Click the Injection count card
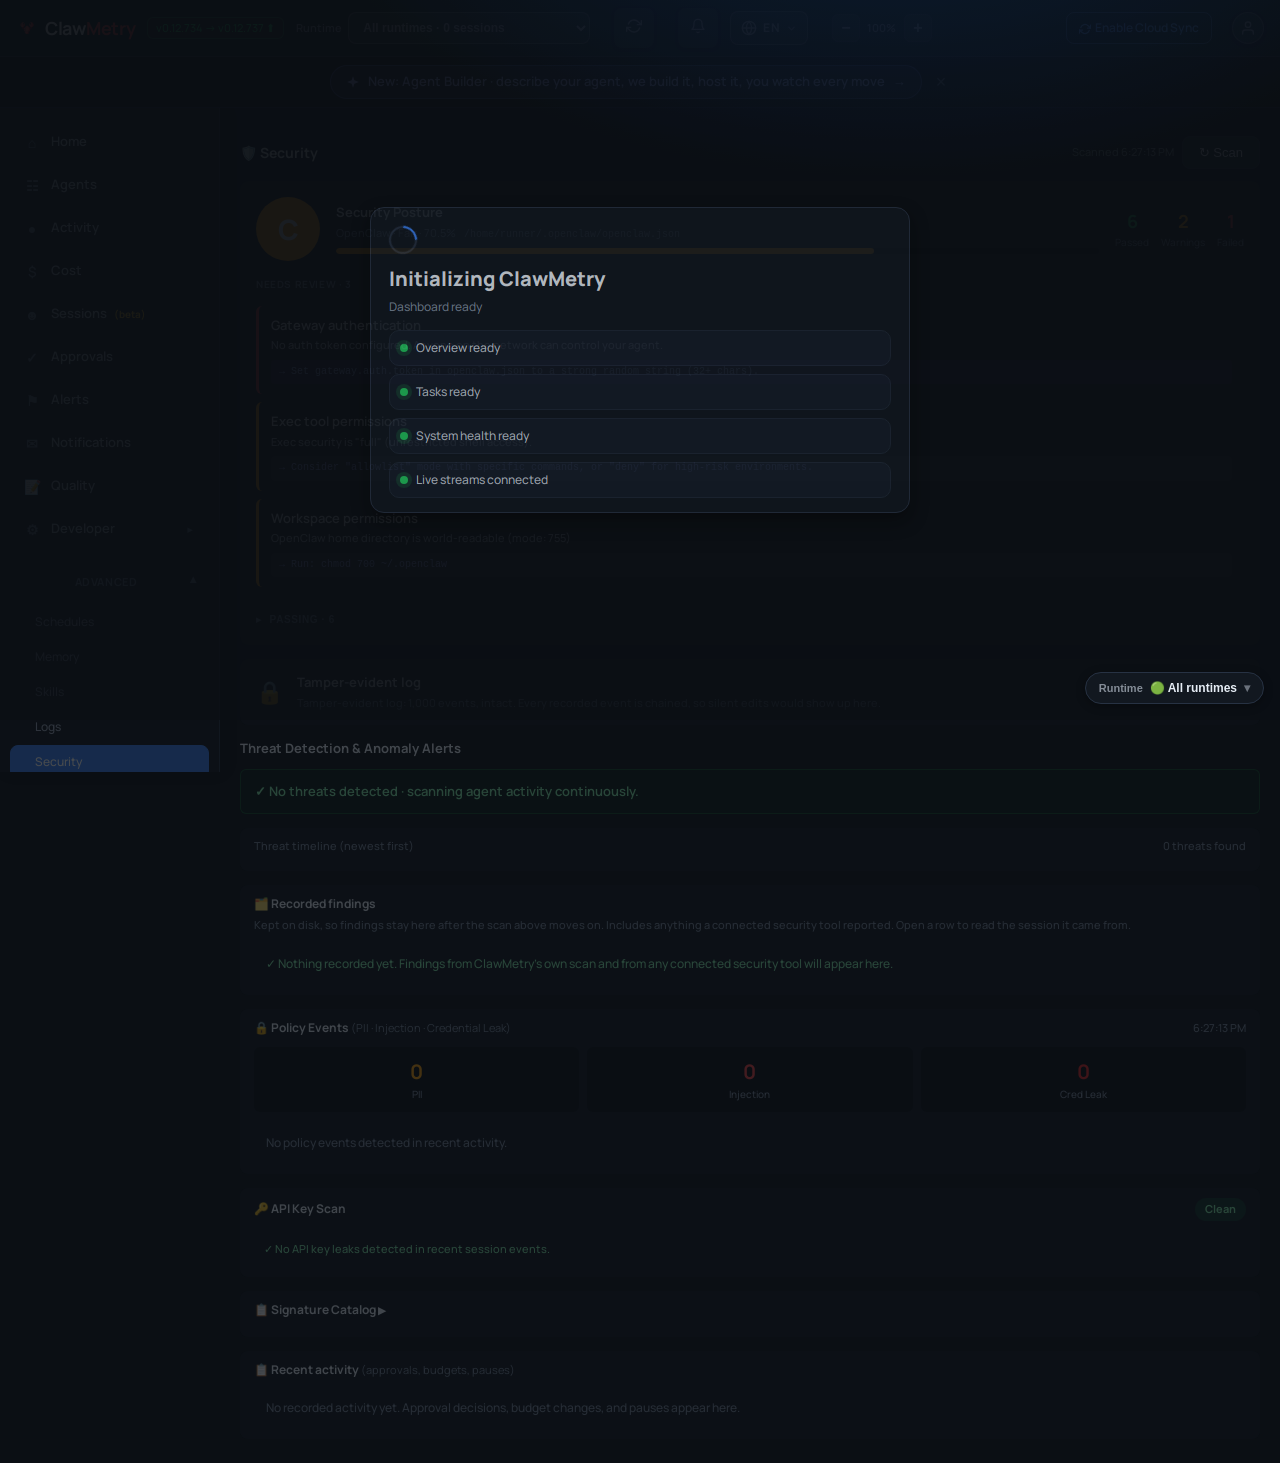The image size is (1280, 1463). 750,1080
